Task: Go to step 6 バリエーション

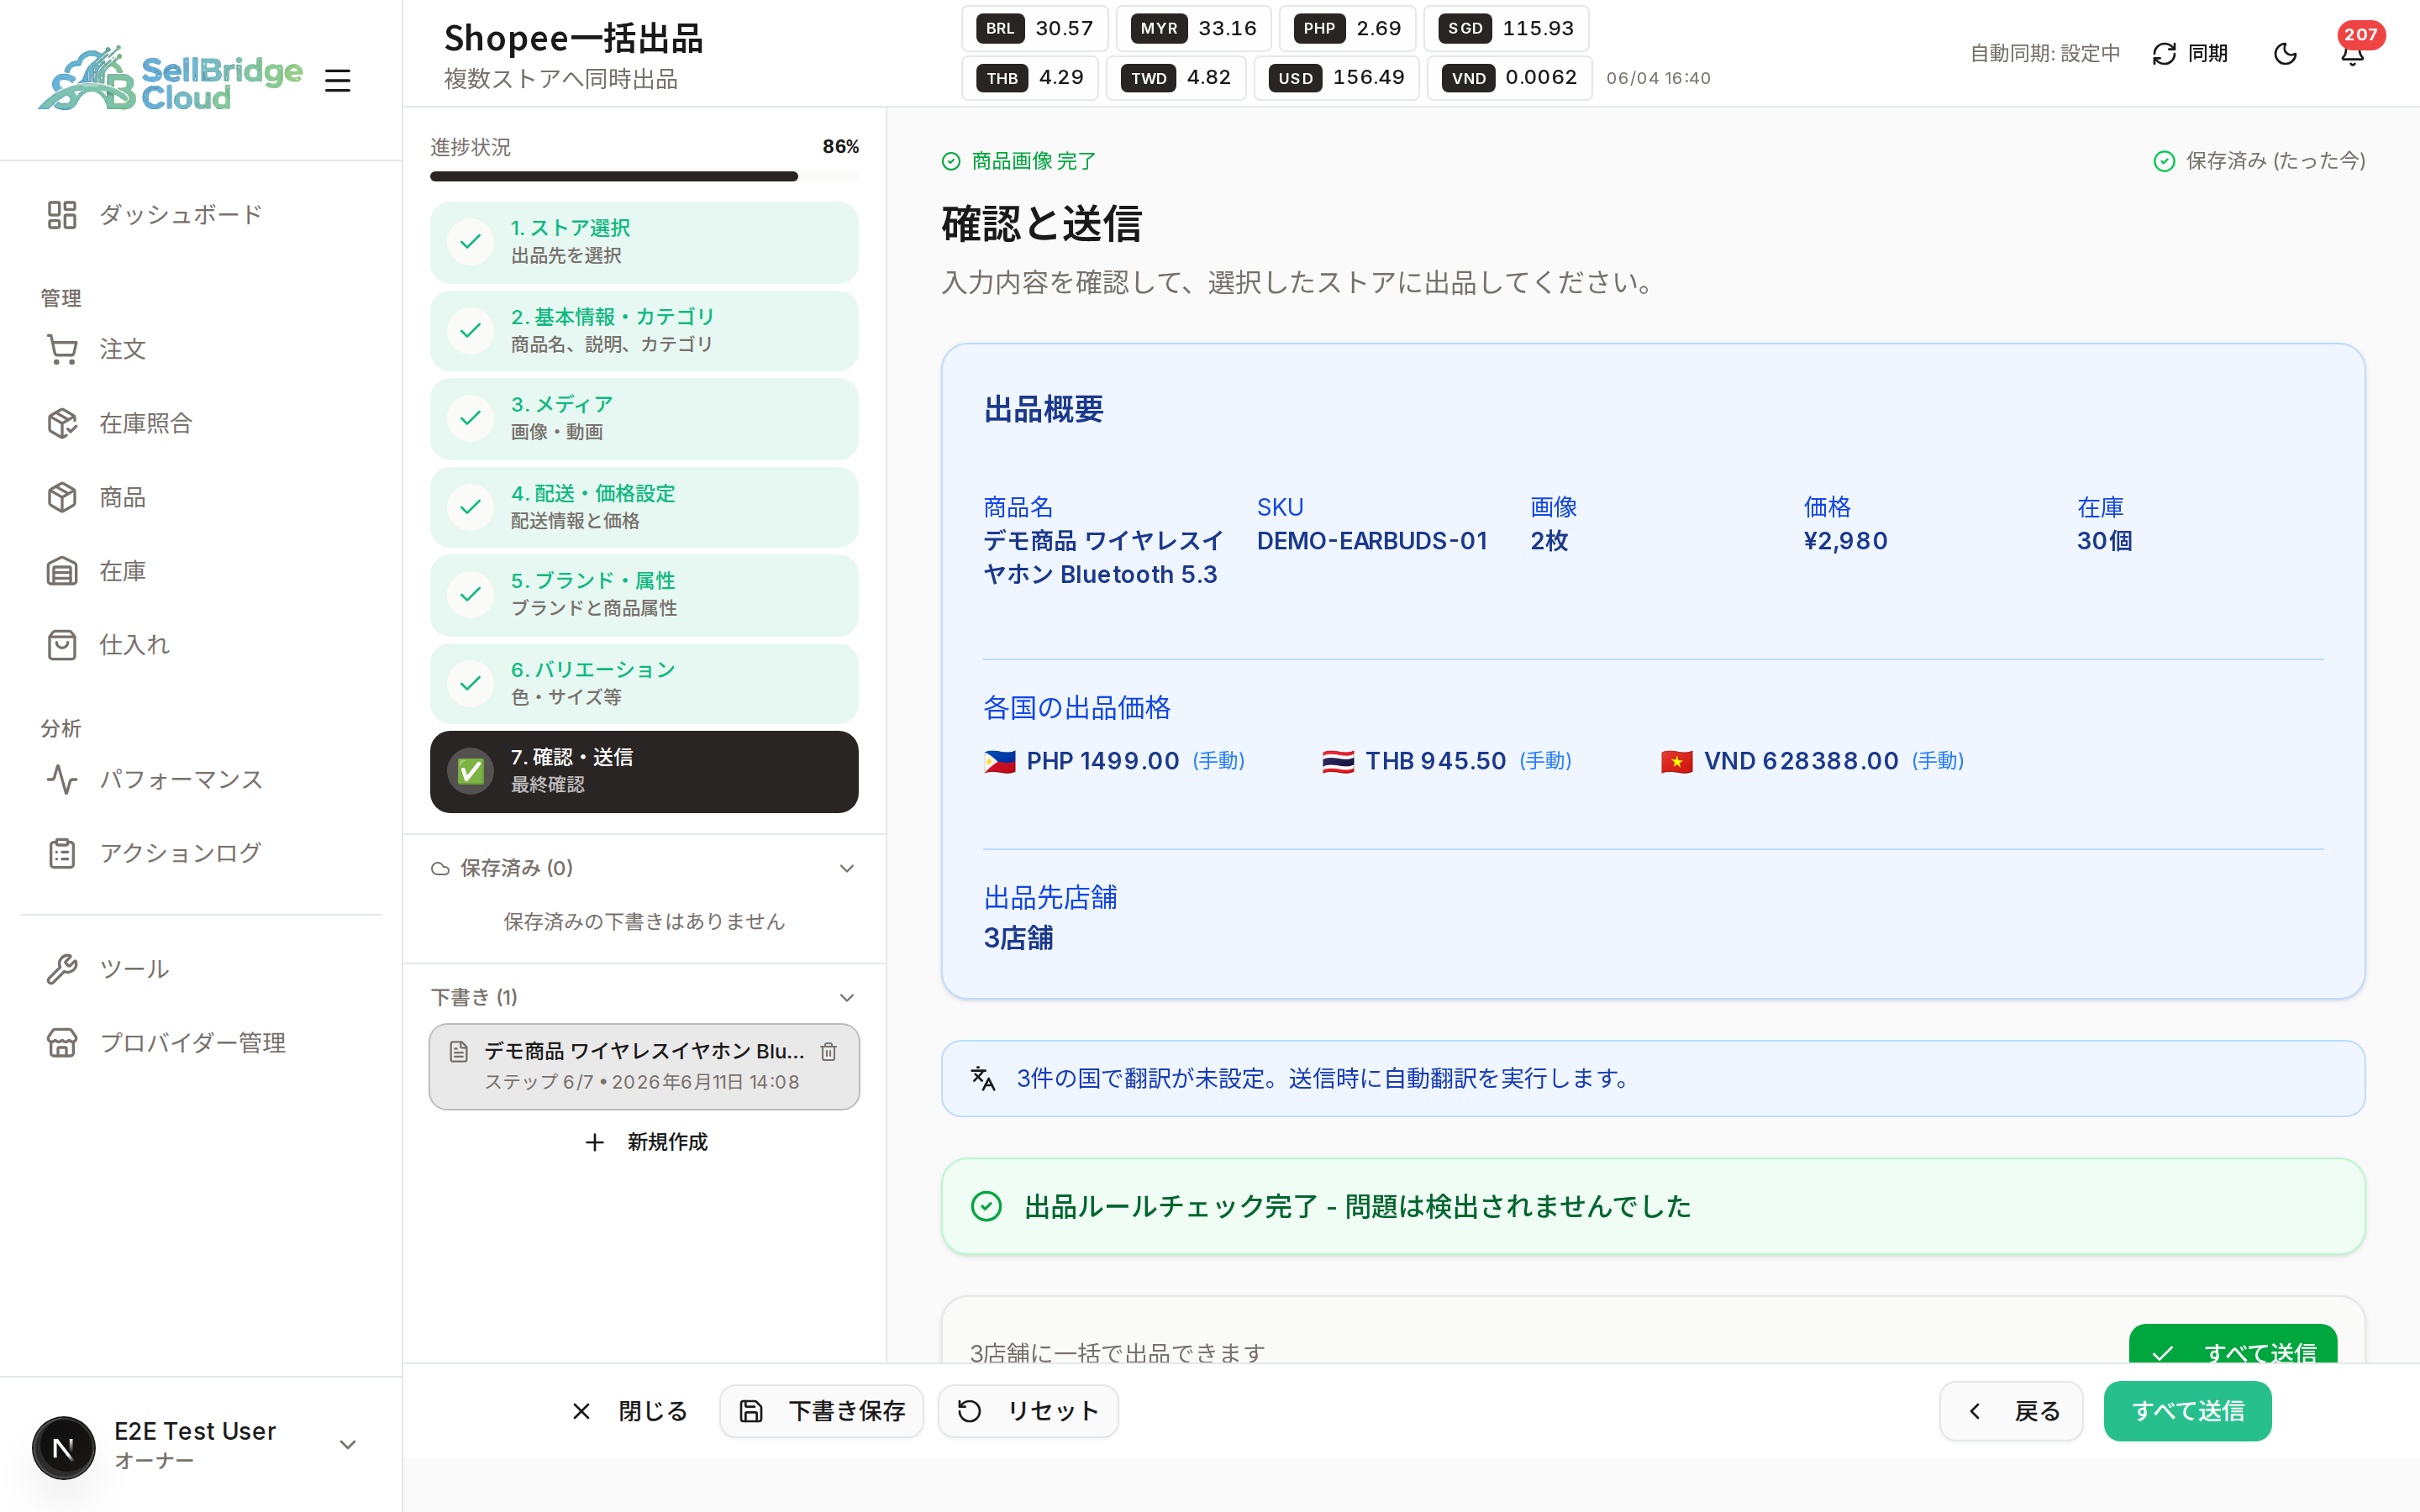Action: [644, 683]
